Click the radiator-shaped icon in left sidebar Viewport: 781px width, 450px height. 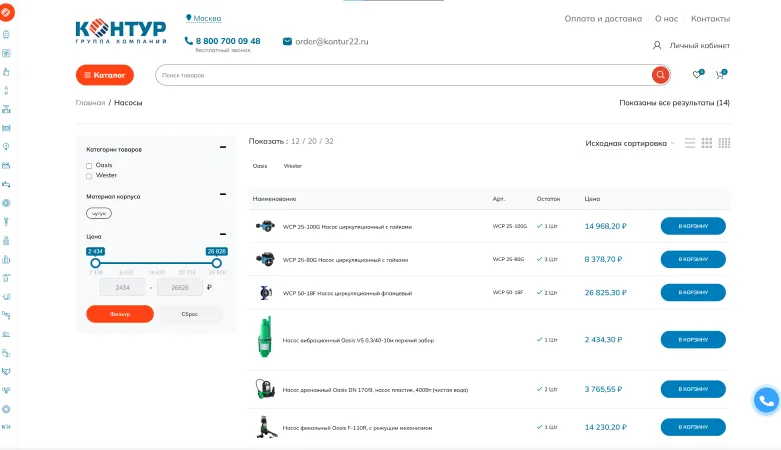pos(6,128)
